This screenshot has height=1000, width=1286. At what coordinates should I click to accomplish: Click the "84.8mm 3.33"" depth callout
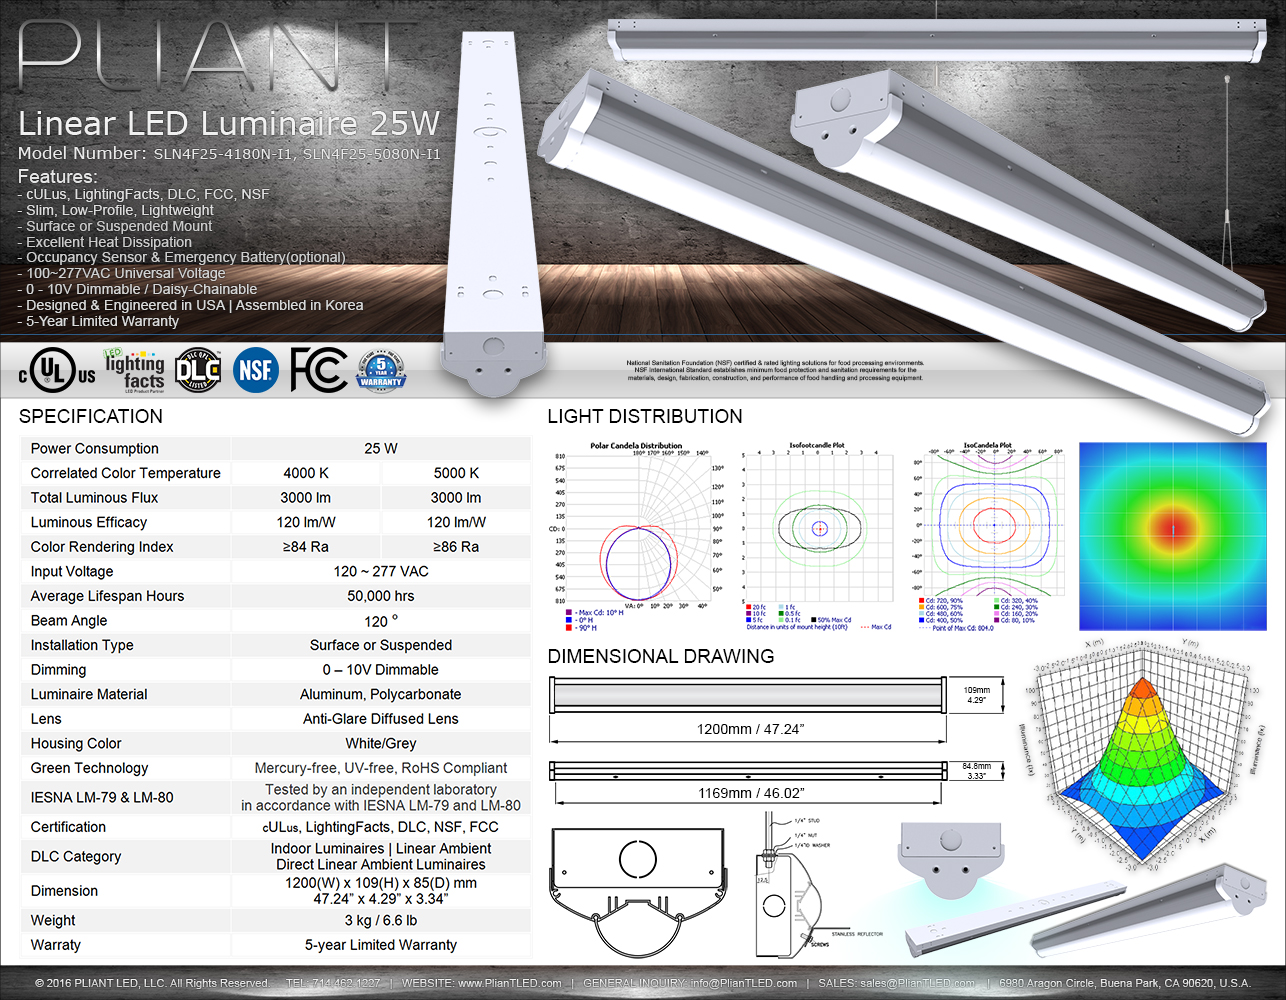tap(977, 771)
